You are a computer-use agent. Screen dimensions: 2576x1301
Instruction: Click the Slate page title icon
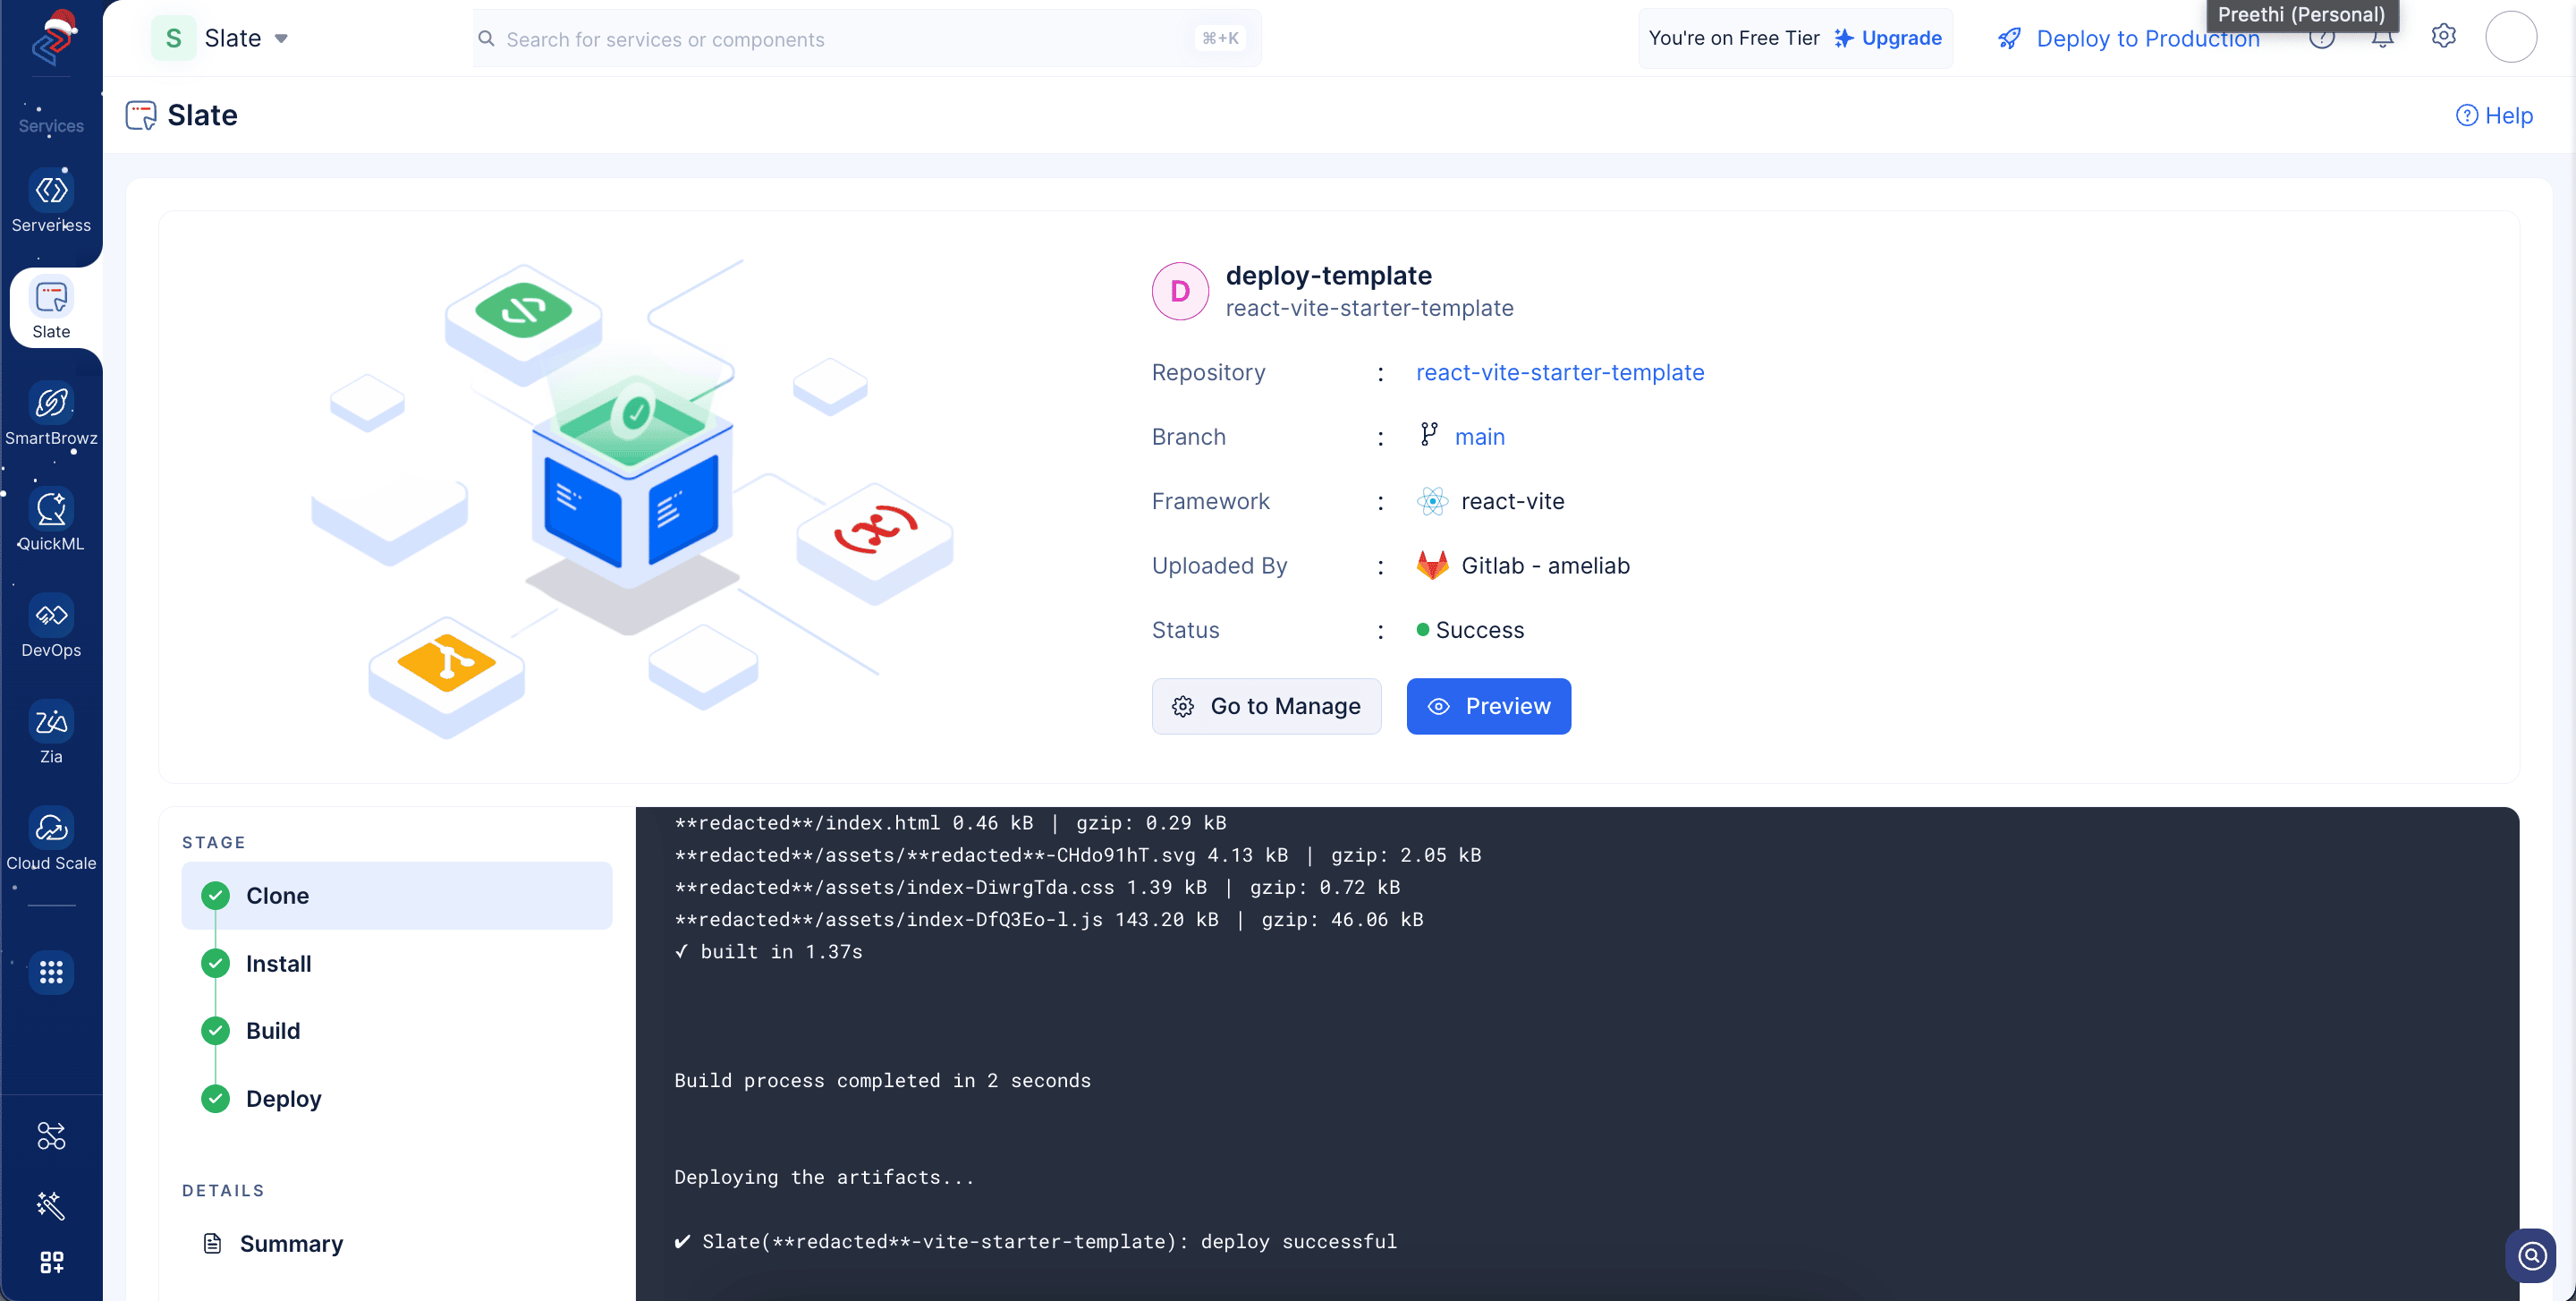(x=141, y=116)
